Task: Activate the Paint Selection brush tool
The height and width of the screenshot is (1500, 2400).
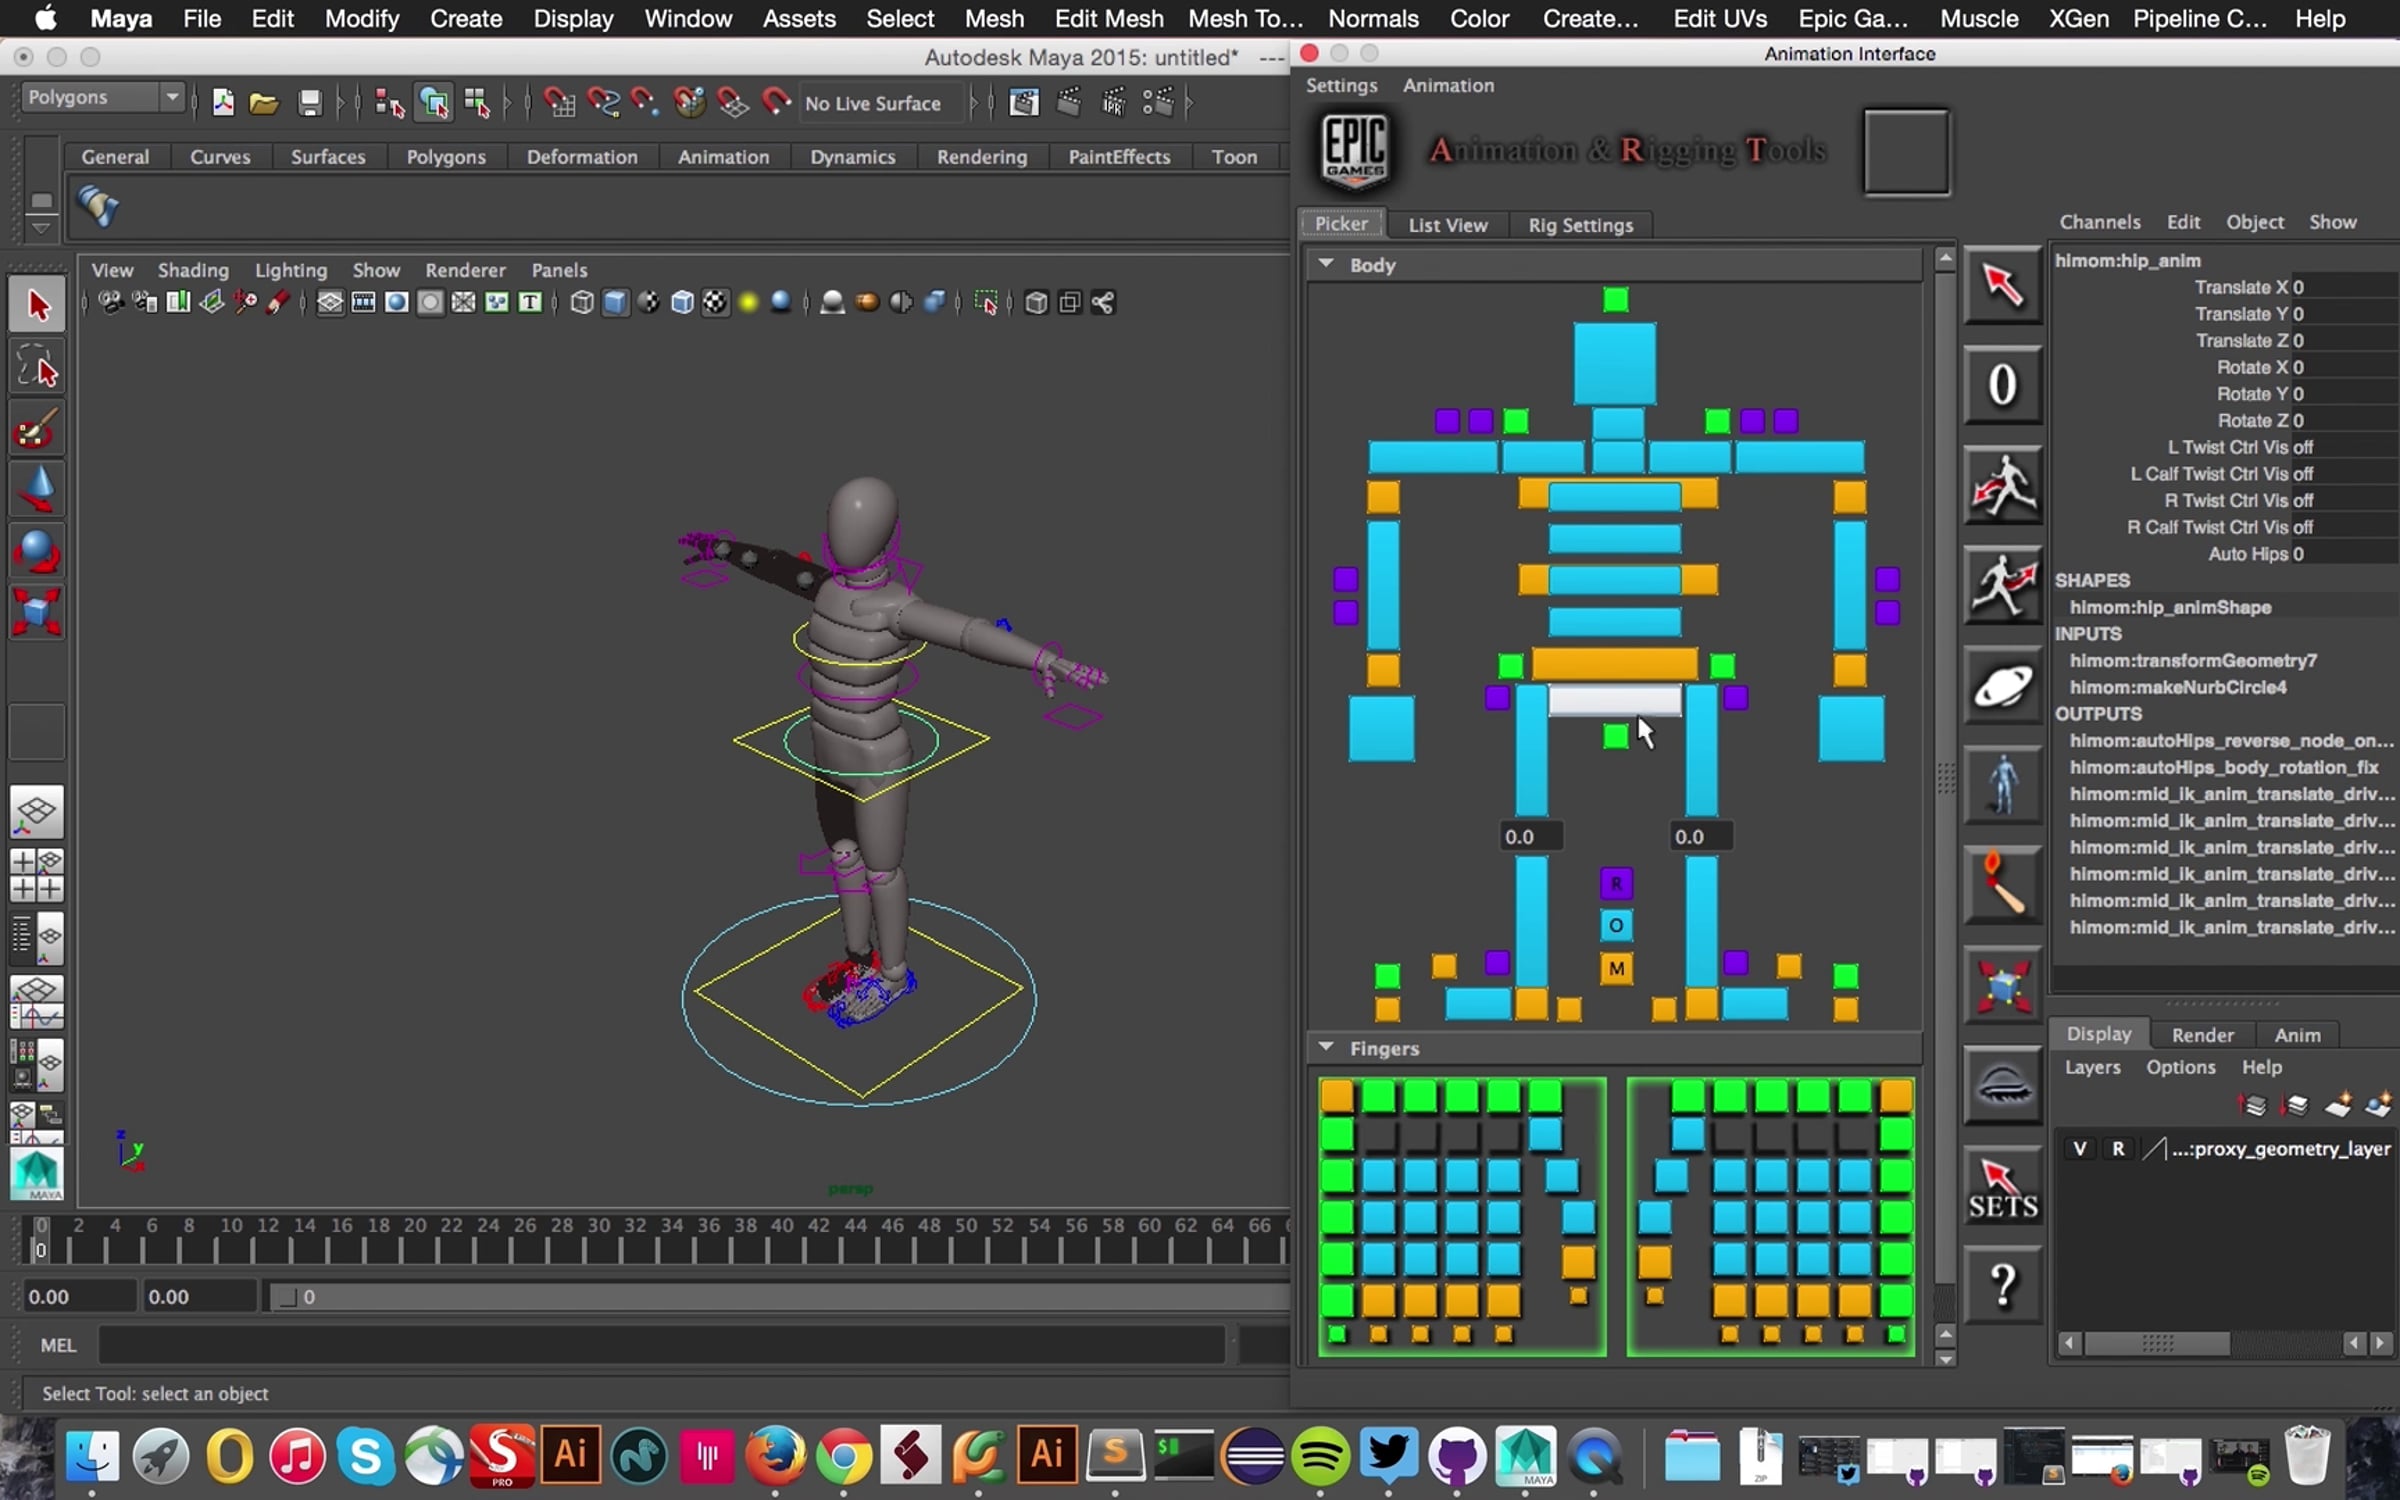Action: tap(37, 430)
